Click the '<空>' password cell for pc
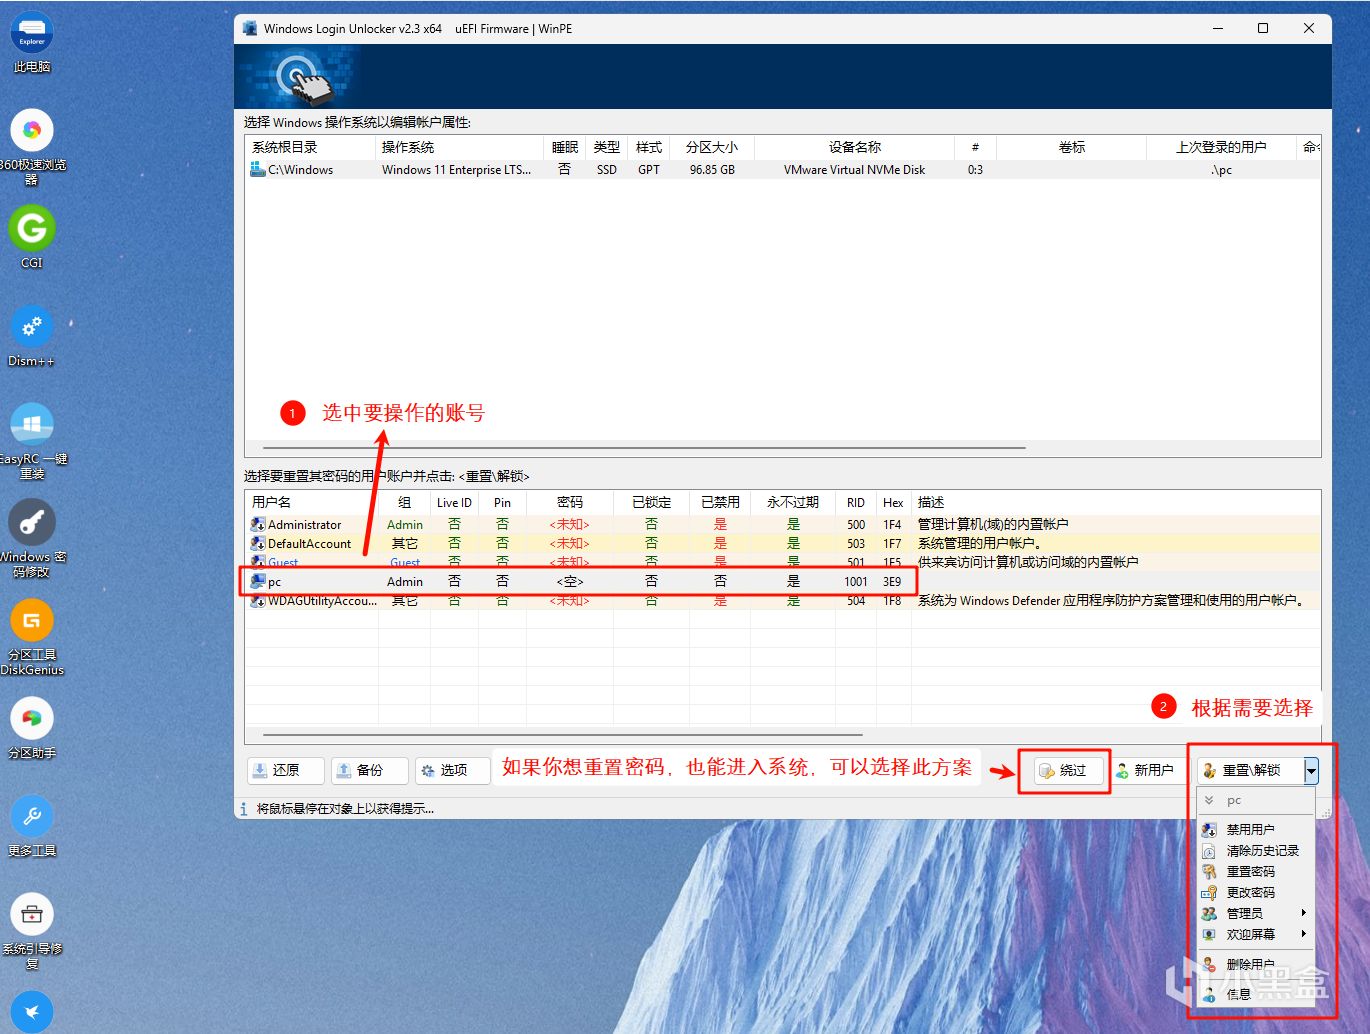Viewport: 1370px width, 1034px height. (570, 581)
